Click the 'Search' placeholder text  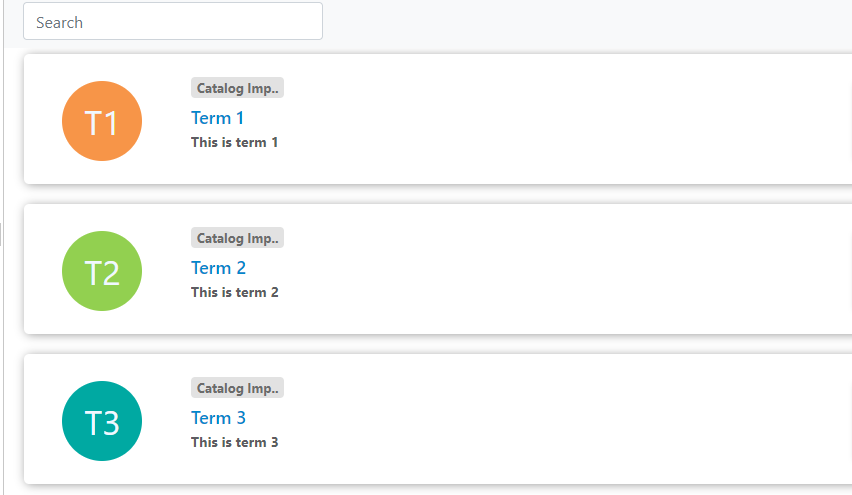(x=59, y=22)
